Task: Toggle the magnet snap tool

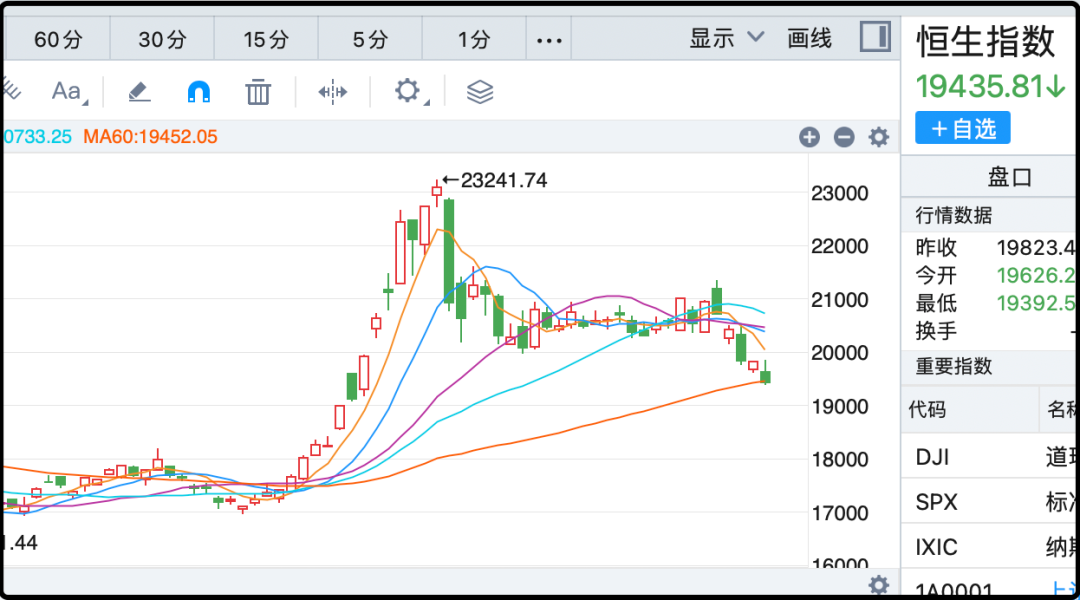Action: click(x=199, y=92)
